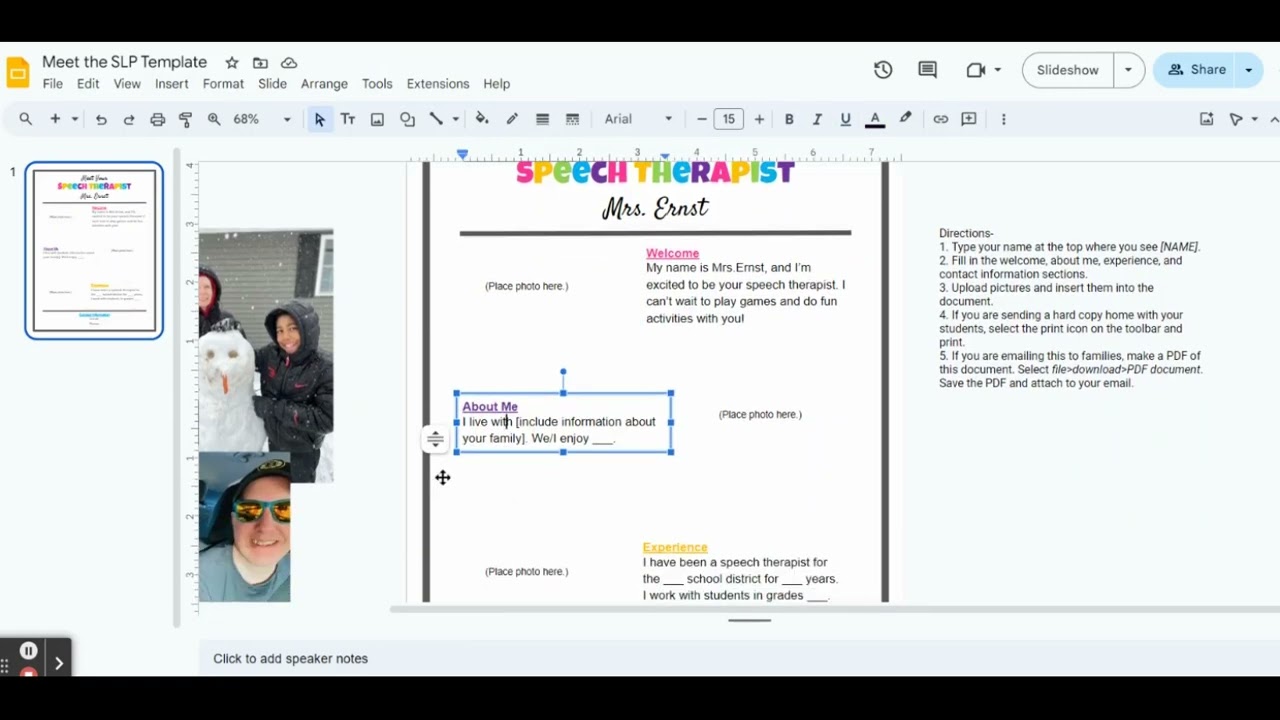Start the Slideshow
This screenshot has height=720, width=1280.
coord(1067,70)
